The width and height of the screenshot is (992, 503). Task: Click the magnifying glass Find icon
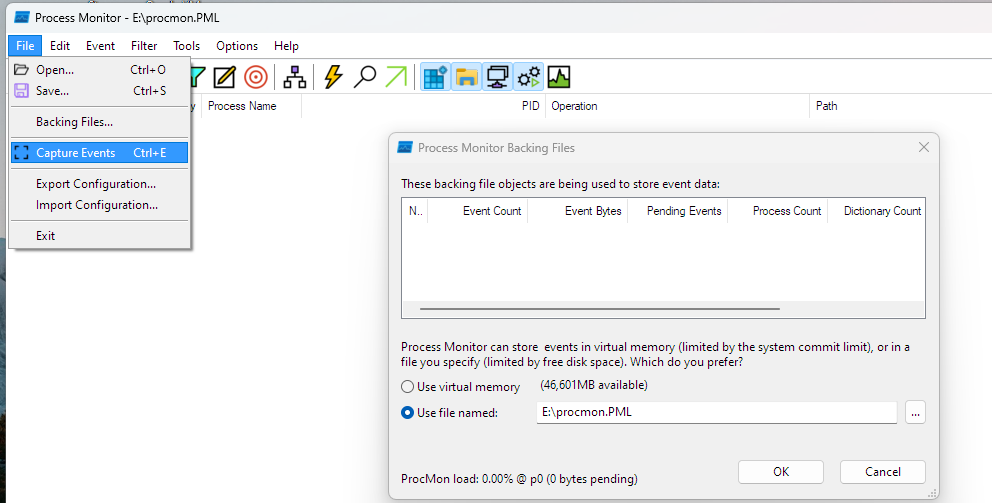click(x=365, y=77)
